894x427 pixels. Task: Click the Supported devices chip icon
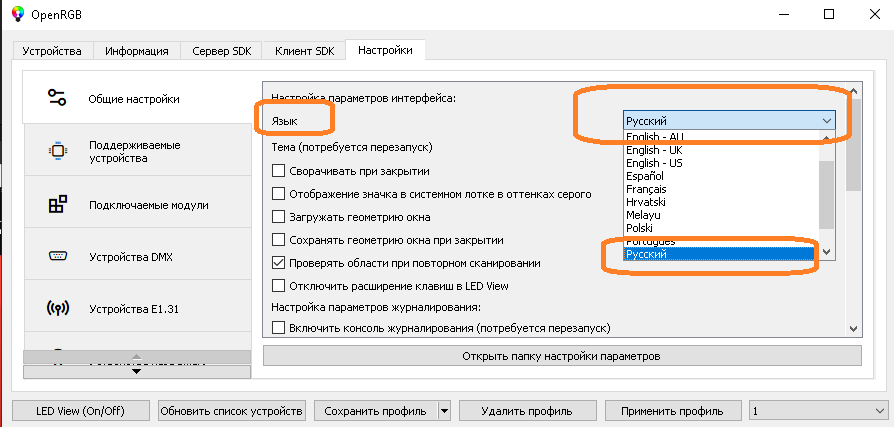coord(57,151)
